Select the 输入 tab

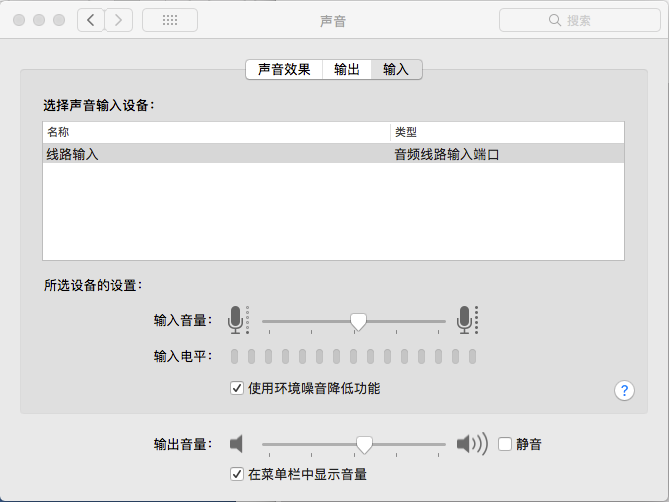[x=396, y=70]
